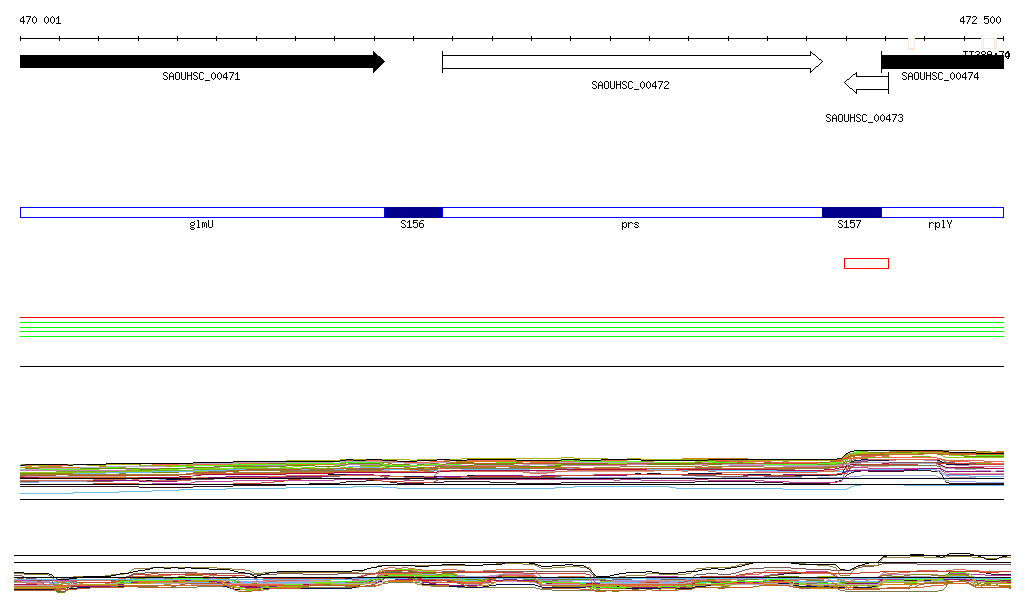Click the small pink marker on the ruler
This screenshot has width=1024, height=611.
click(x=911, y=43)
